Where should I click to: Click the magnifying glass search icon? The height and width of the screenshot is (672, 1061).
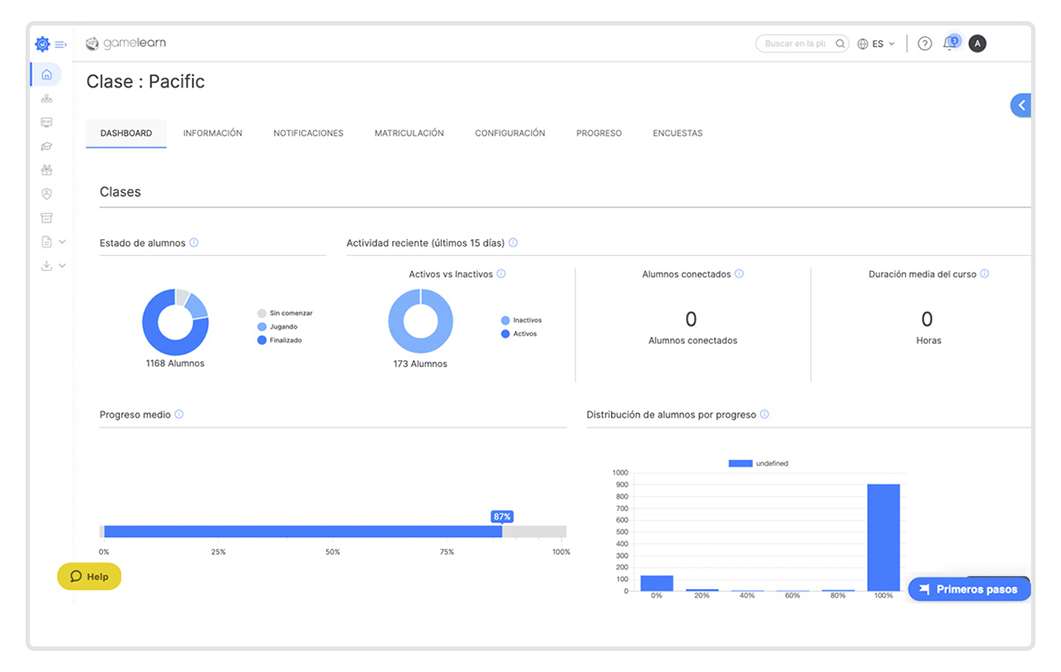pyautogui.click(x=840, y=43)
